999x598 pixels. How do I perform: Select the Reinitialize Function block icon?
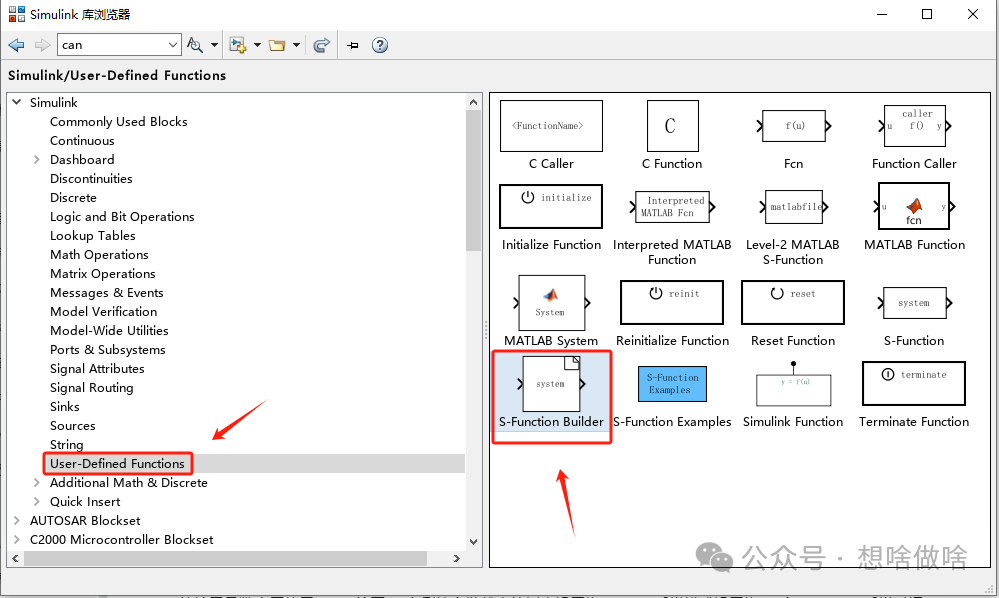click(672, 303)
